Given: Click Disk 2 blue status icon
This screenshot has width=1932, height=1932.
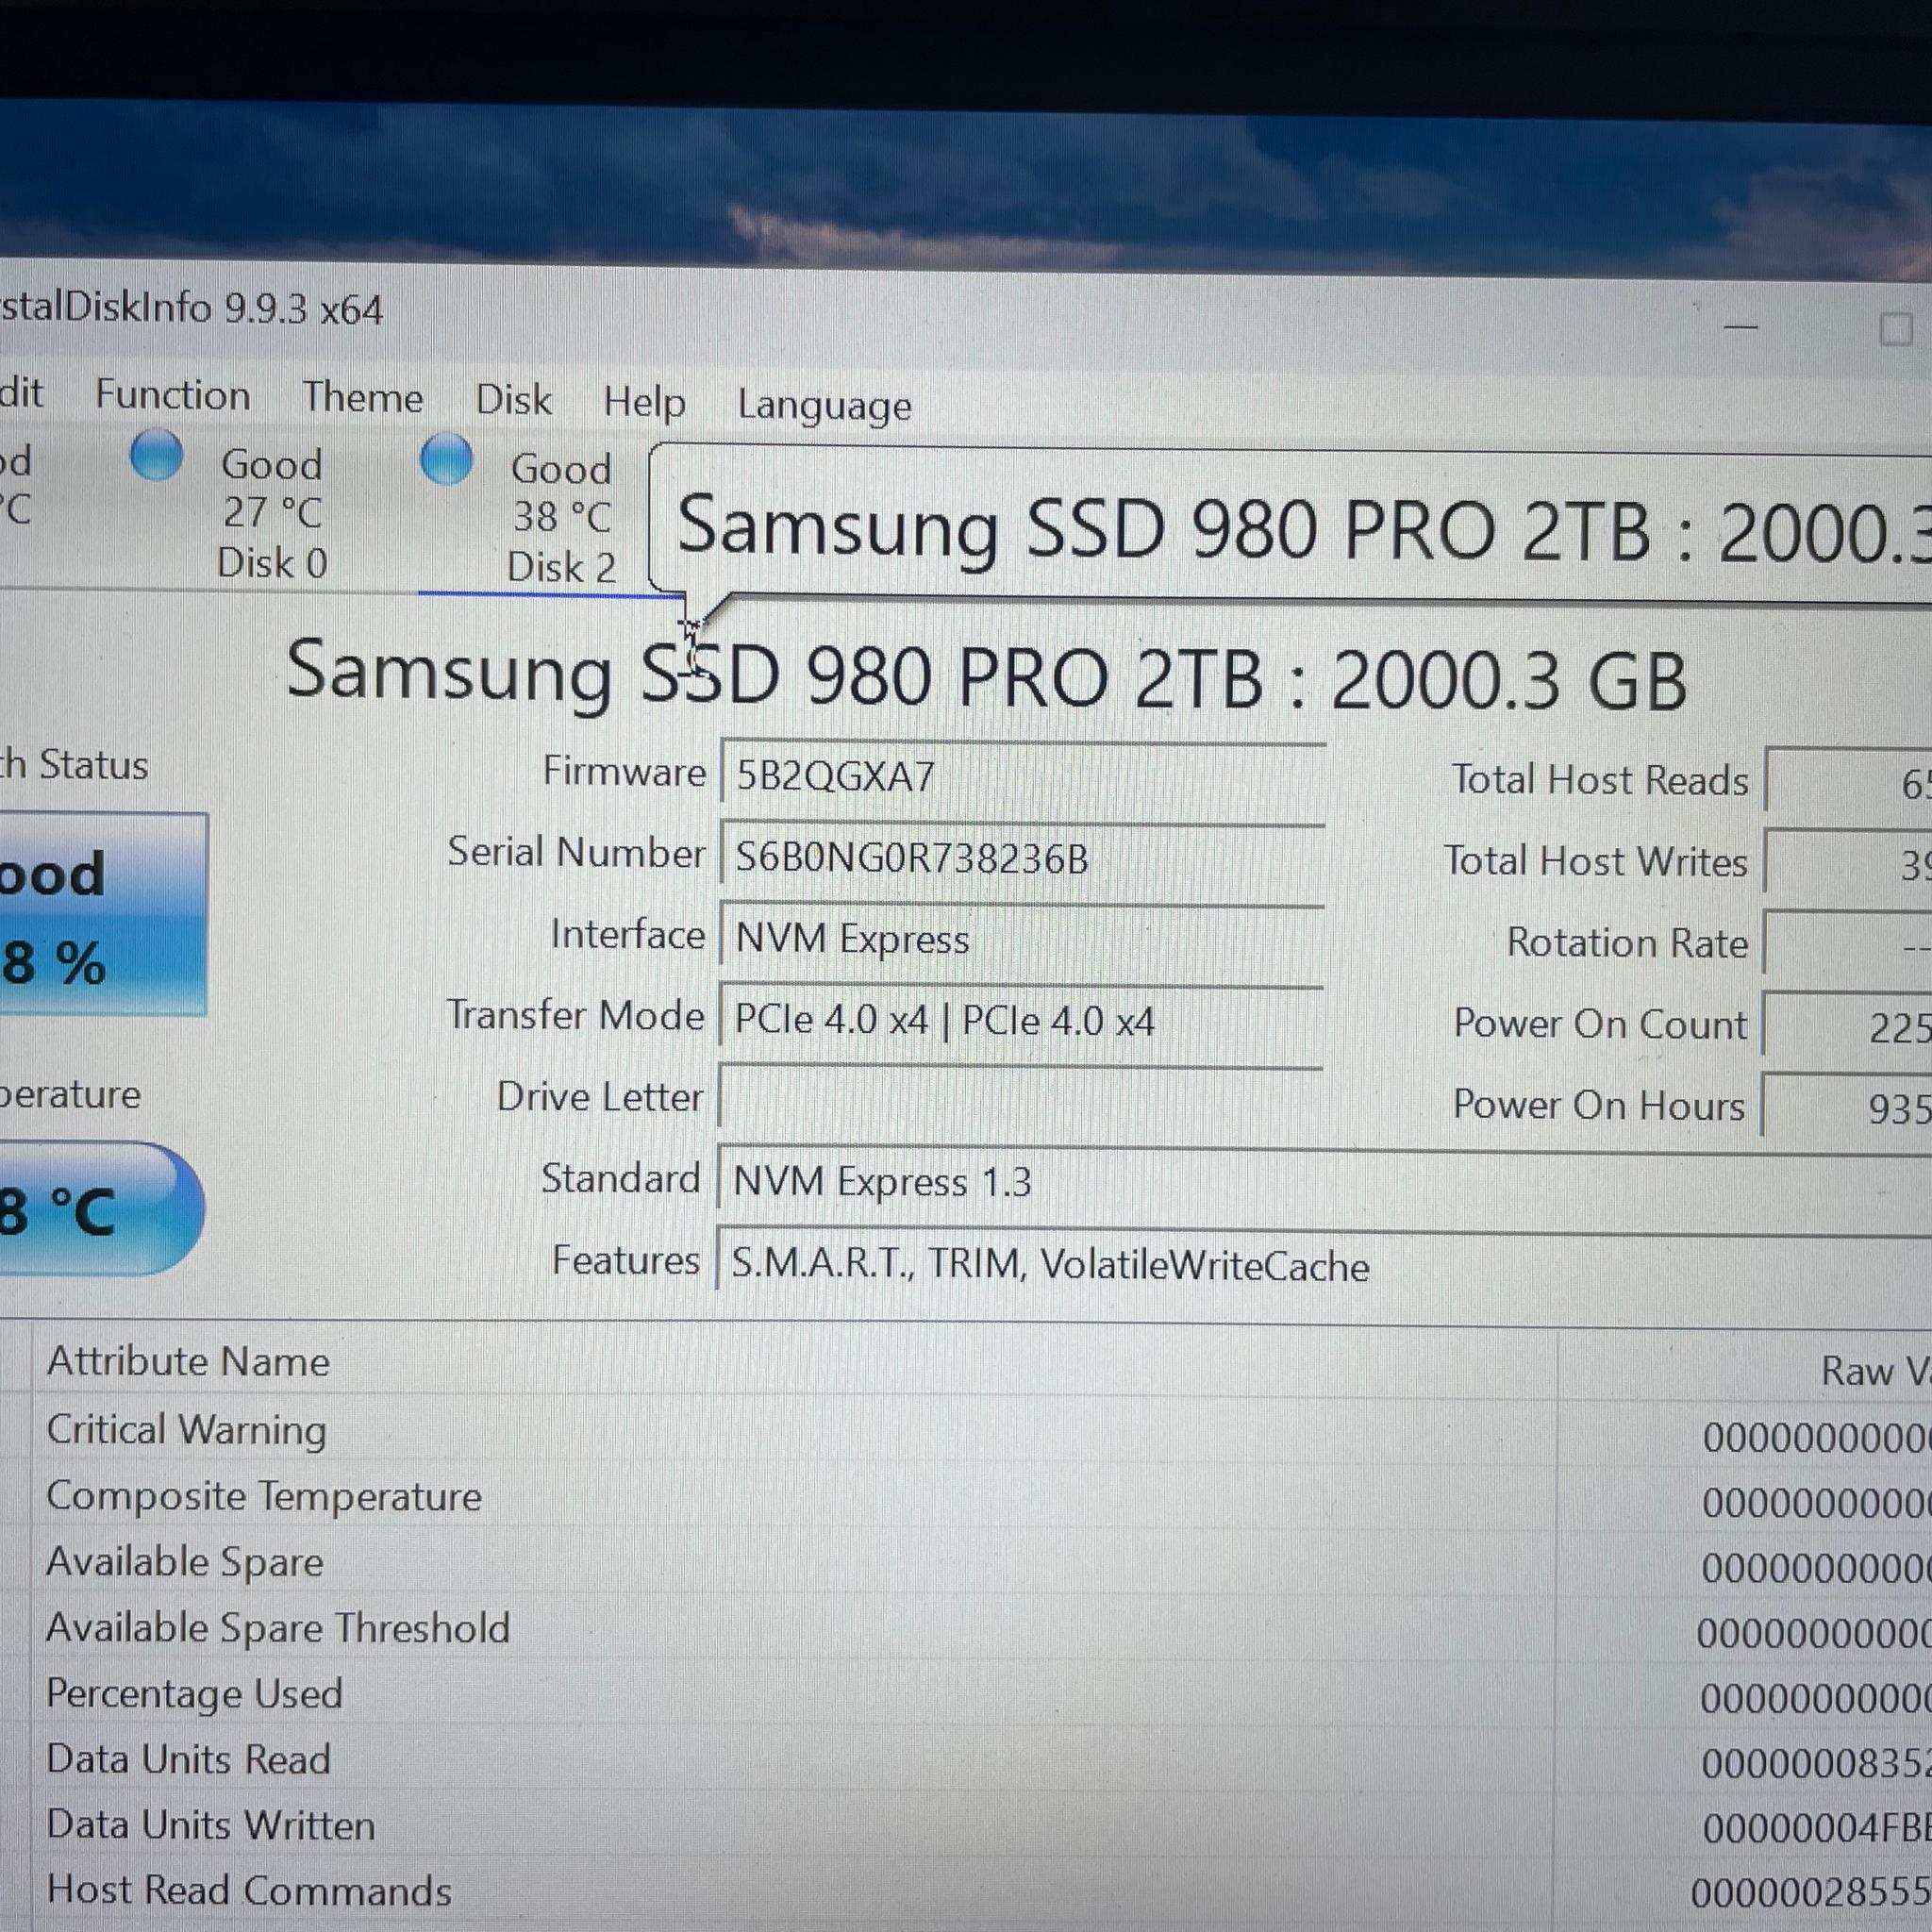Looking at the screenshot, I should click(446, 459).
